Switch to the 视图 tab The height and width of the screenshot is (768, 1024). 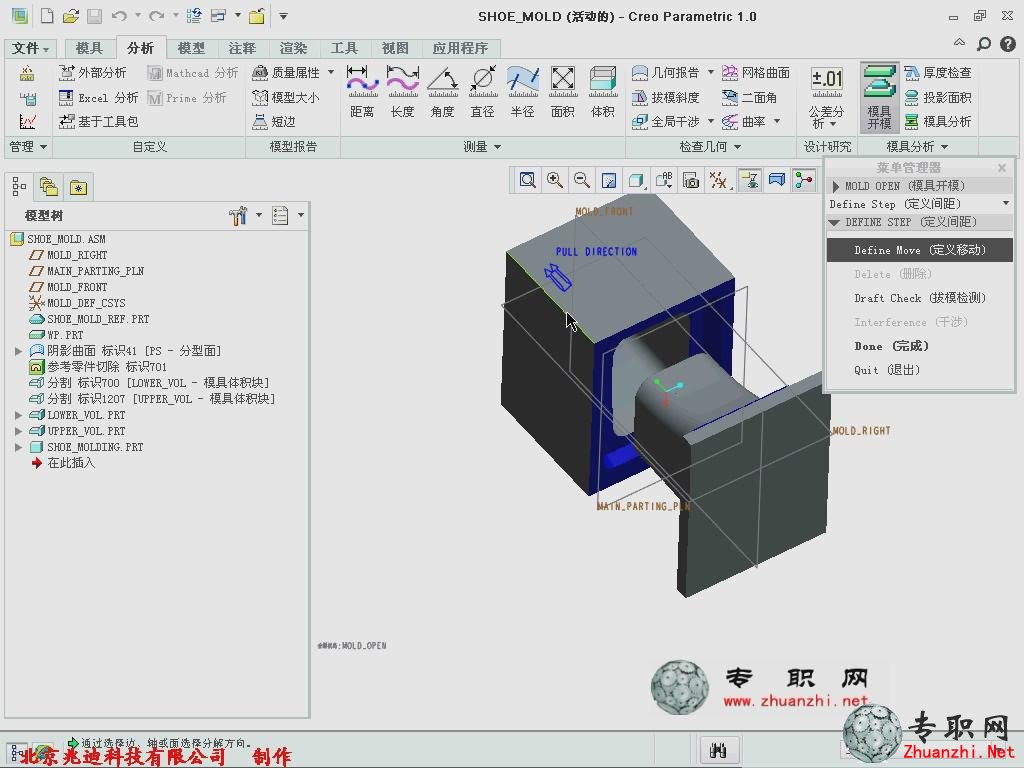[x=395, y=48]
